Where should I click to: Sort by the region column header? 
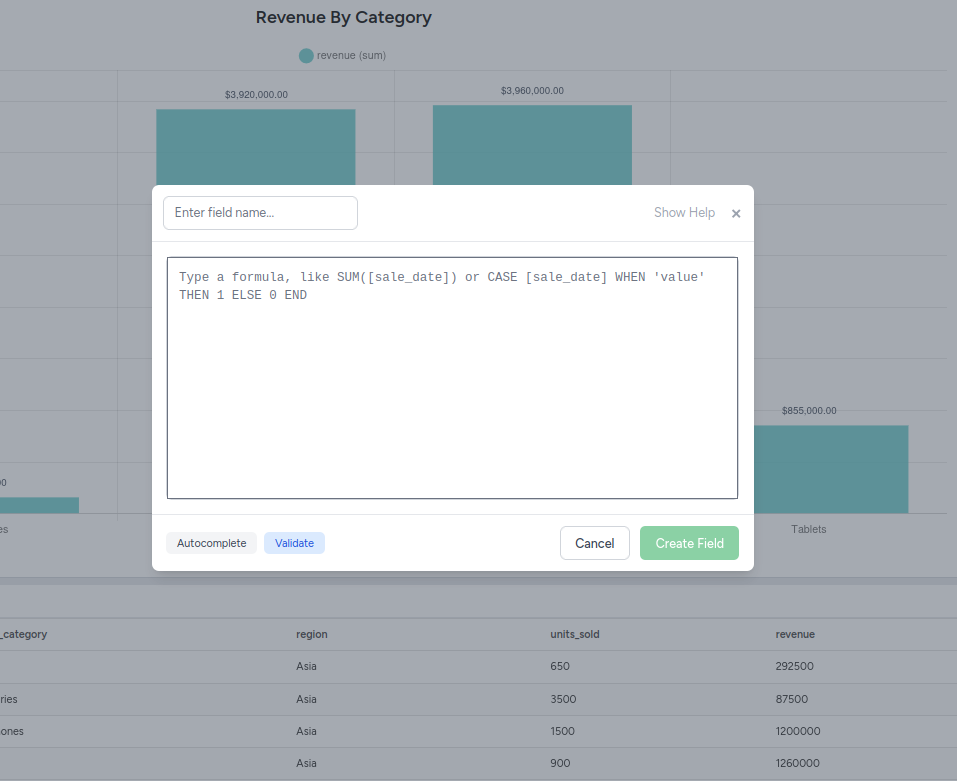coord(311,634)
